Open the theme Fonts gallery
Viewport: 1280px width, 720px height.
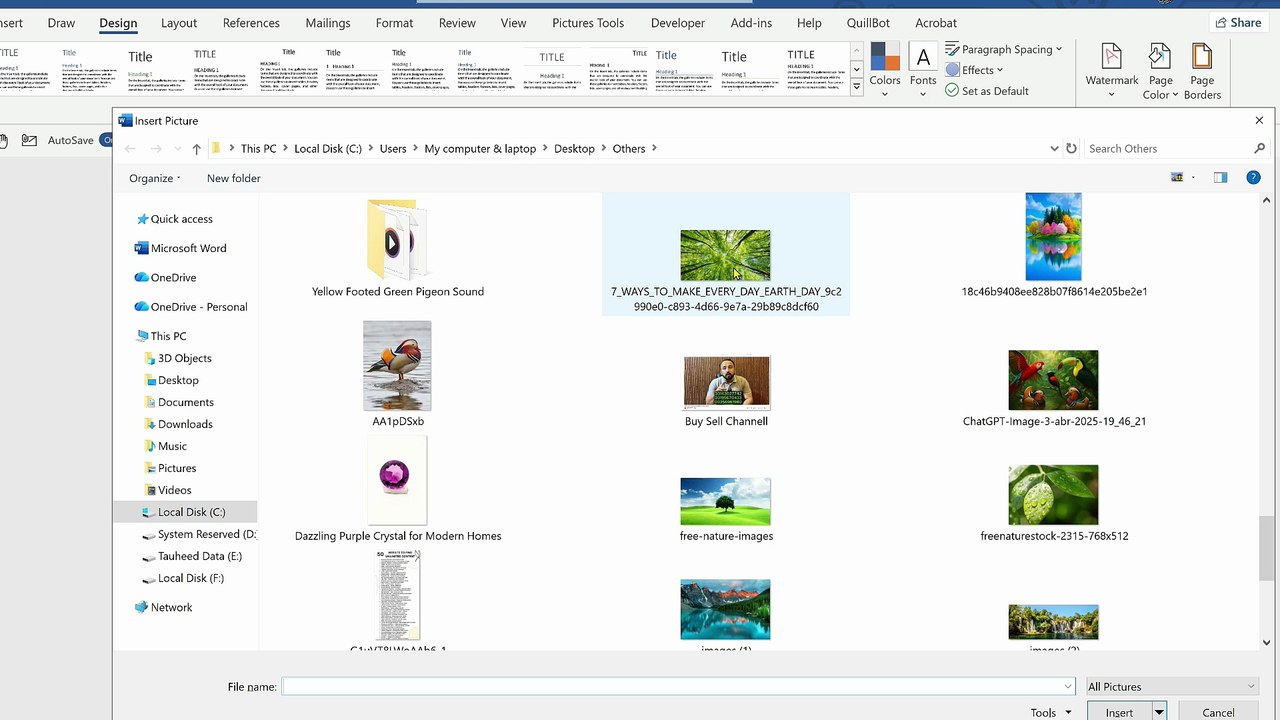tap(923, 70)
